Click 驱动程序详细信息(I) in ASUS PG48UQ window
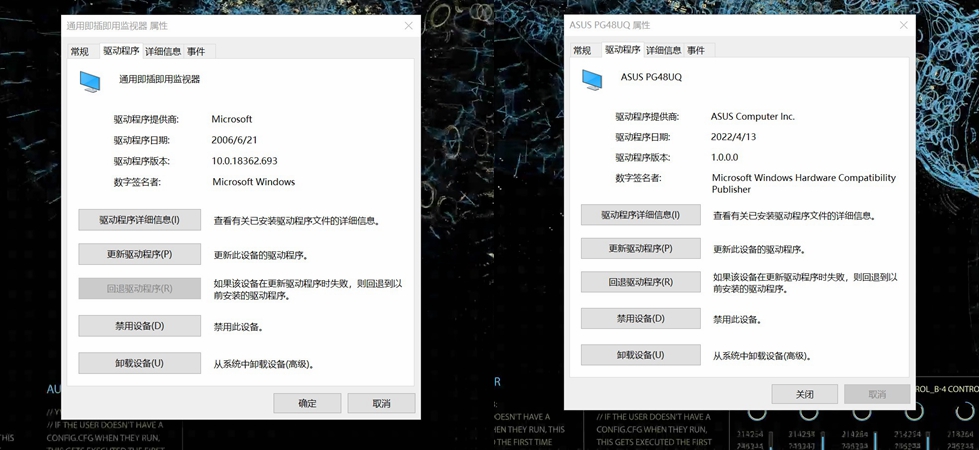Image resolution: width=980 pixels, height=450 pixels. coord(641,215)
